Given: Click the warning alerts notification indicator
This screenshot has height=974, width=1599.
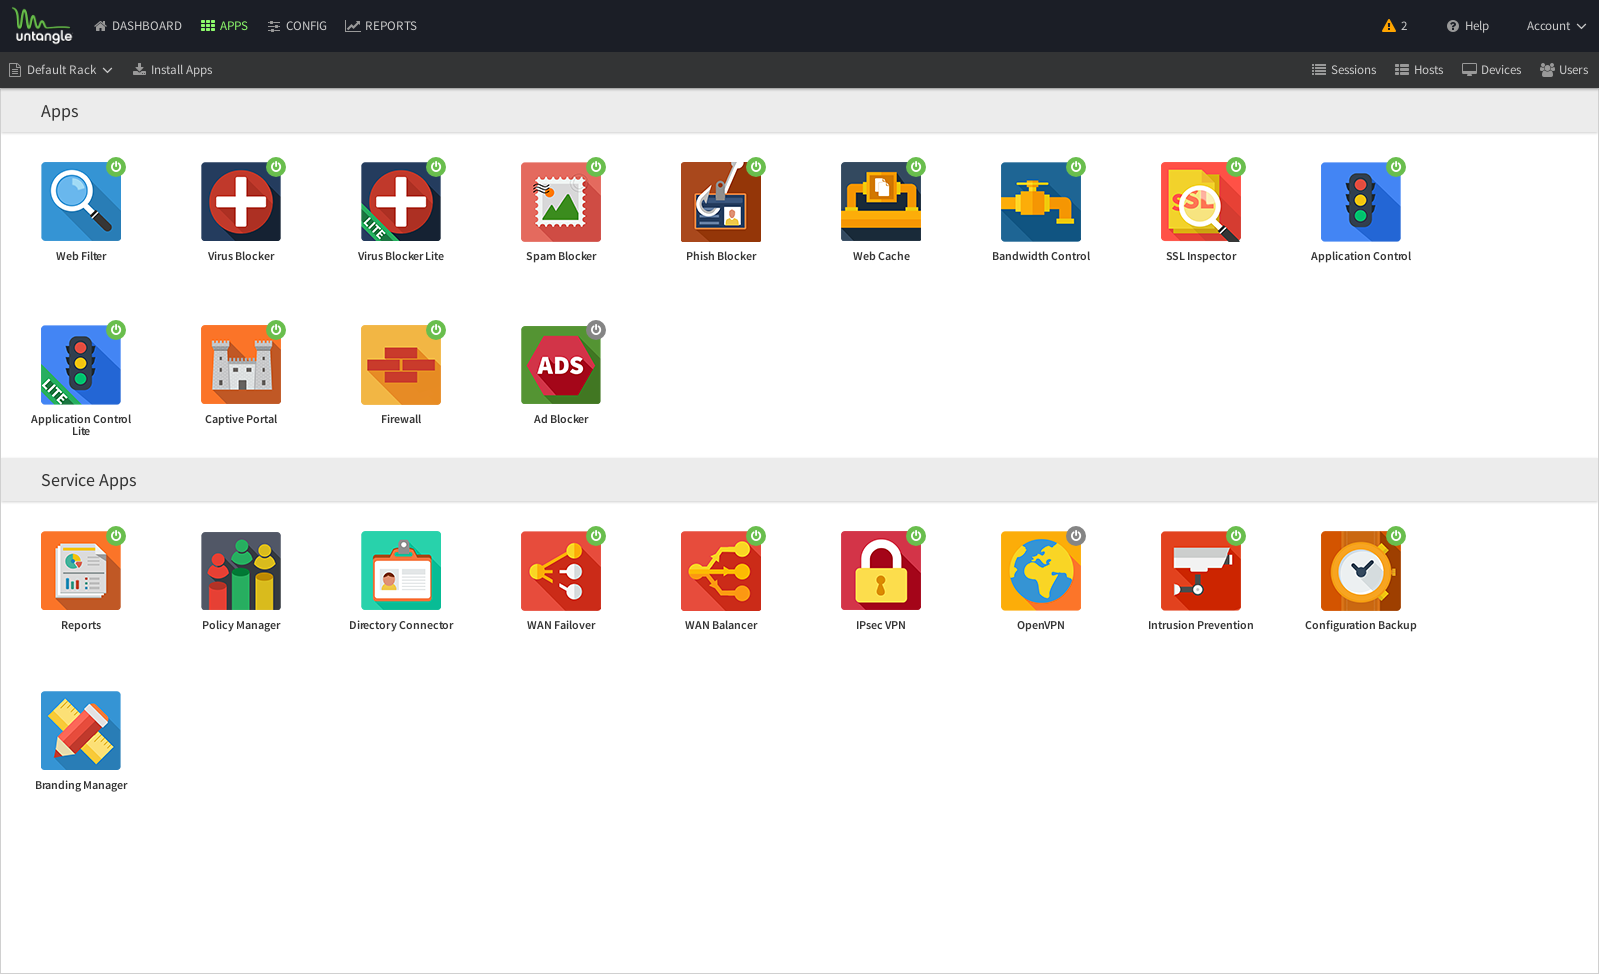Looking at the screenshot, I should (1394, 26).
